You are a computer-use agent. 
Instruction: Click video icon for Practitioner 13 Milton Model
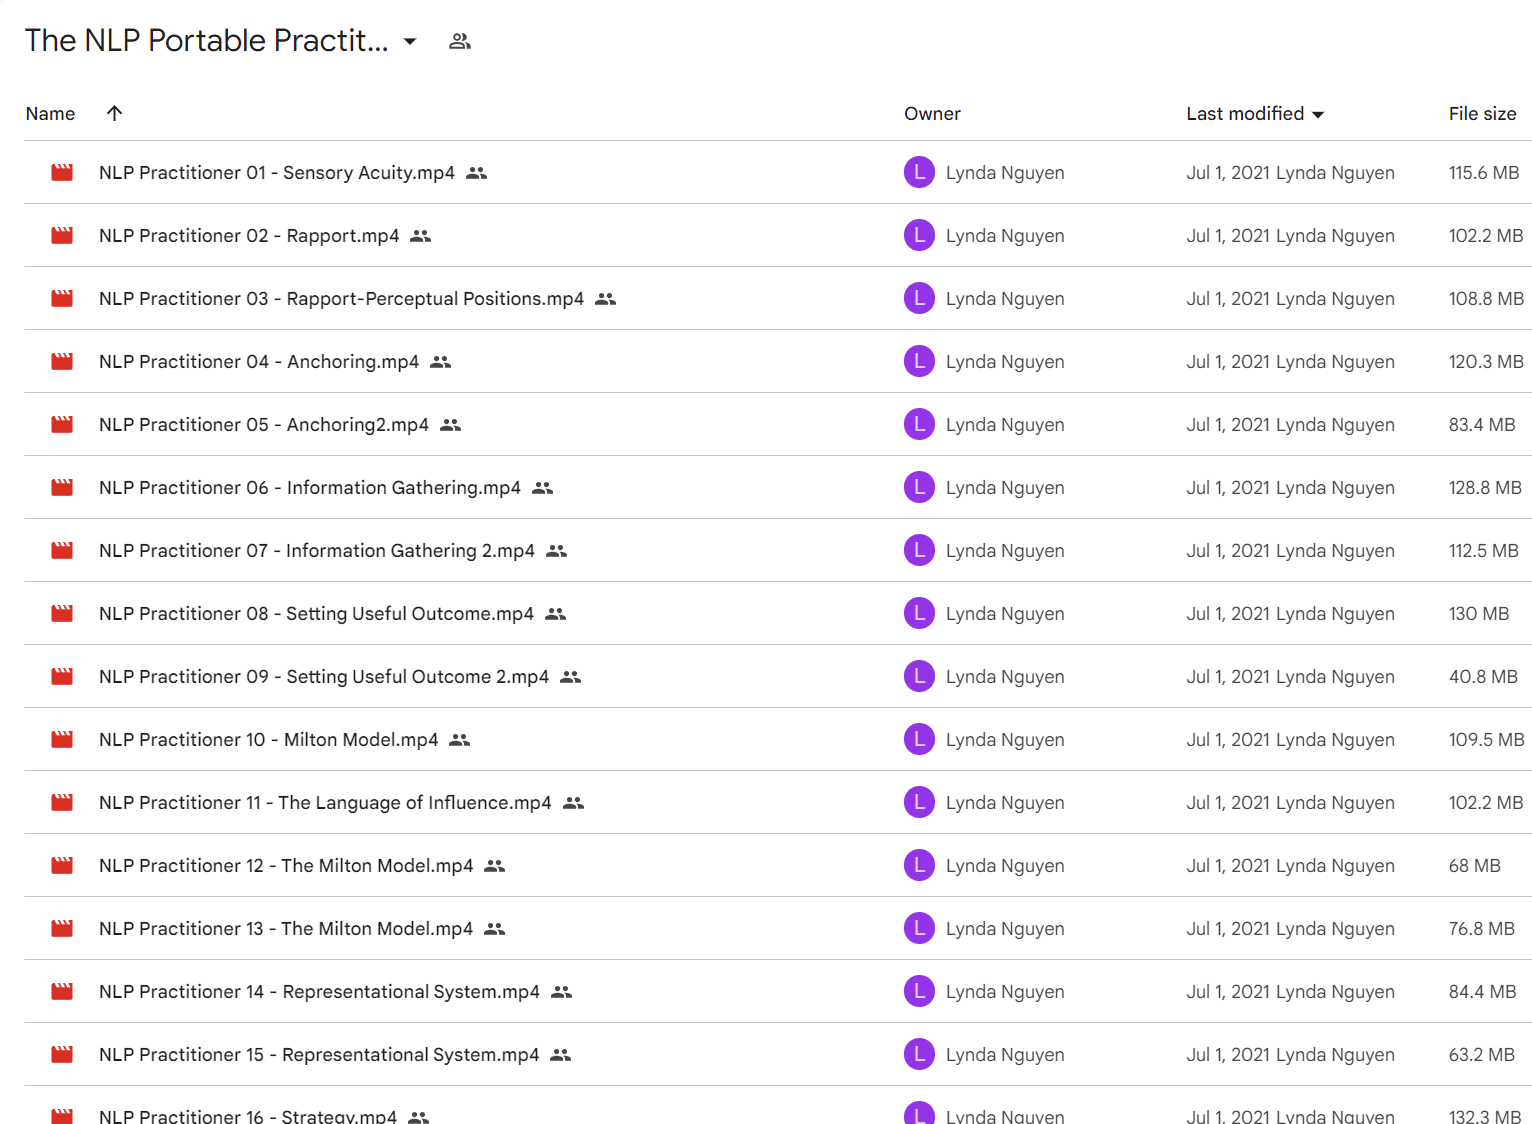click(x=62, y=929)
